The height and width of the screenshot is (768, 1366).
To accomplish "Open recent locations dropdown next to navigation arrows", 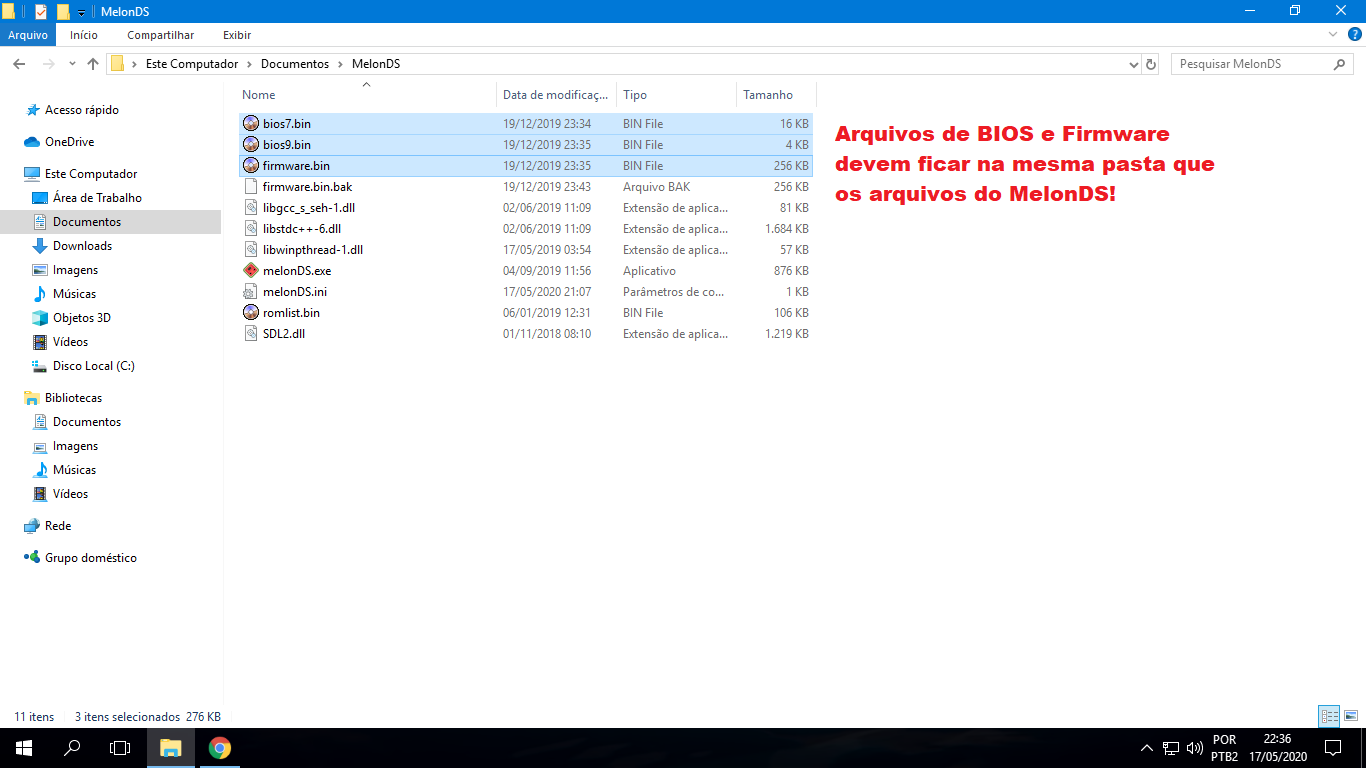I will 71,63.
